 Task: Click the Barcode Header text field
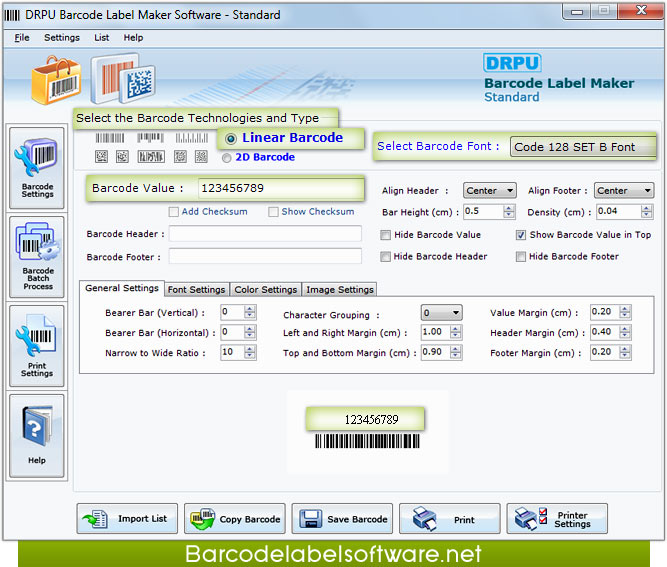tap(265, 234)
